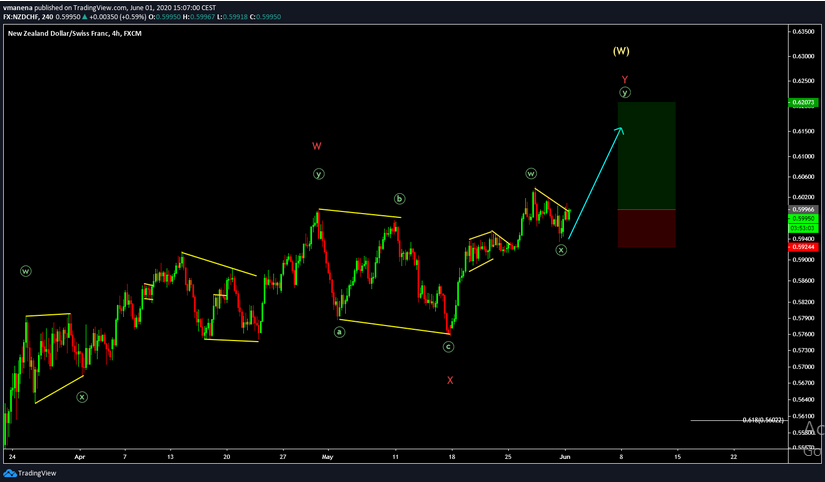This screenshot has width=825, height=482.
Task: Select the red W wave label
Action: click(317, 146)
